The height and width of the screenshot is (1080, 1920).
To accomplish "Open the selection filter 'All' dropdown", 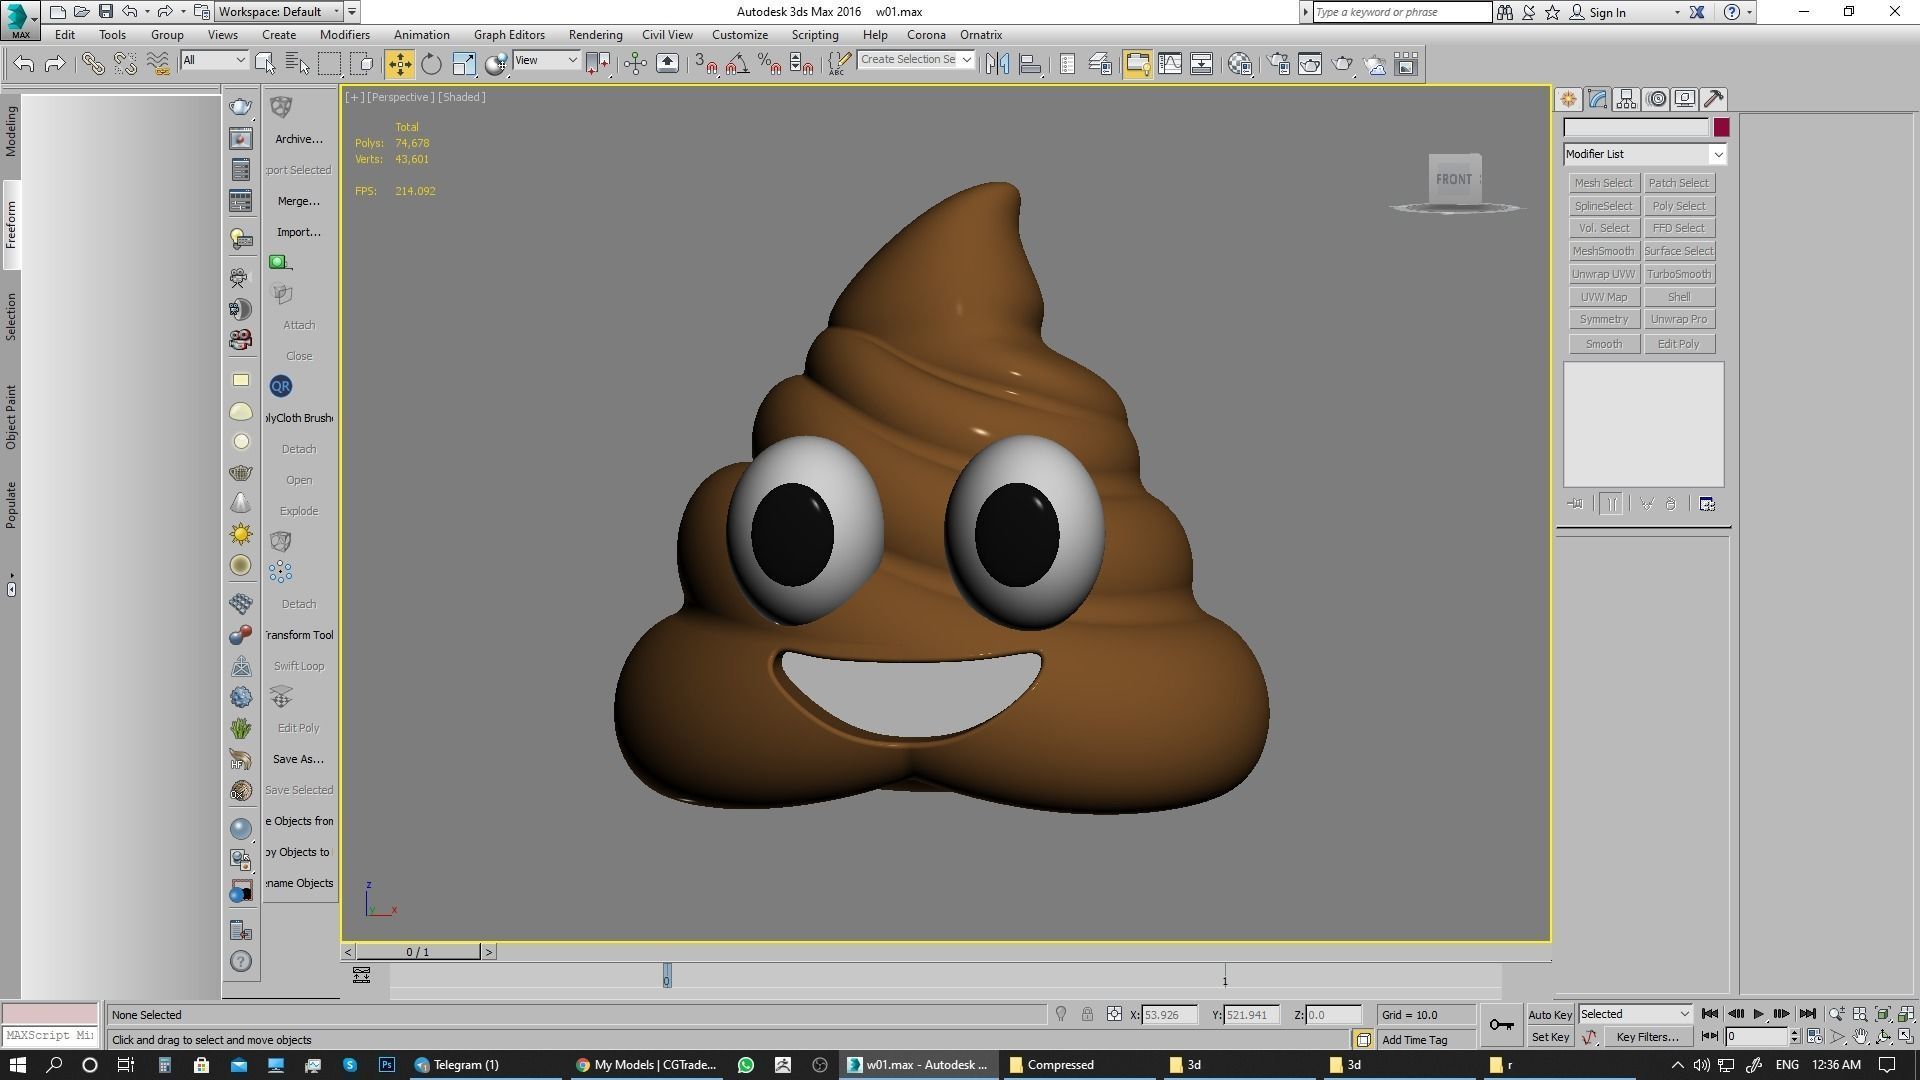I will [x=213, y=60].
